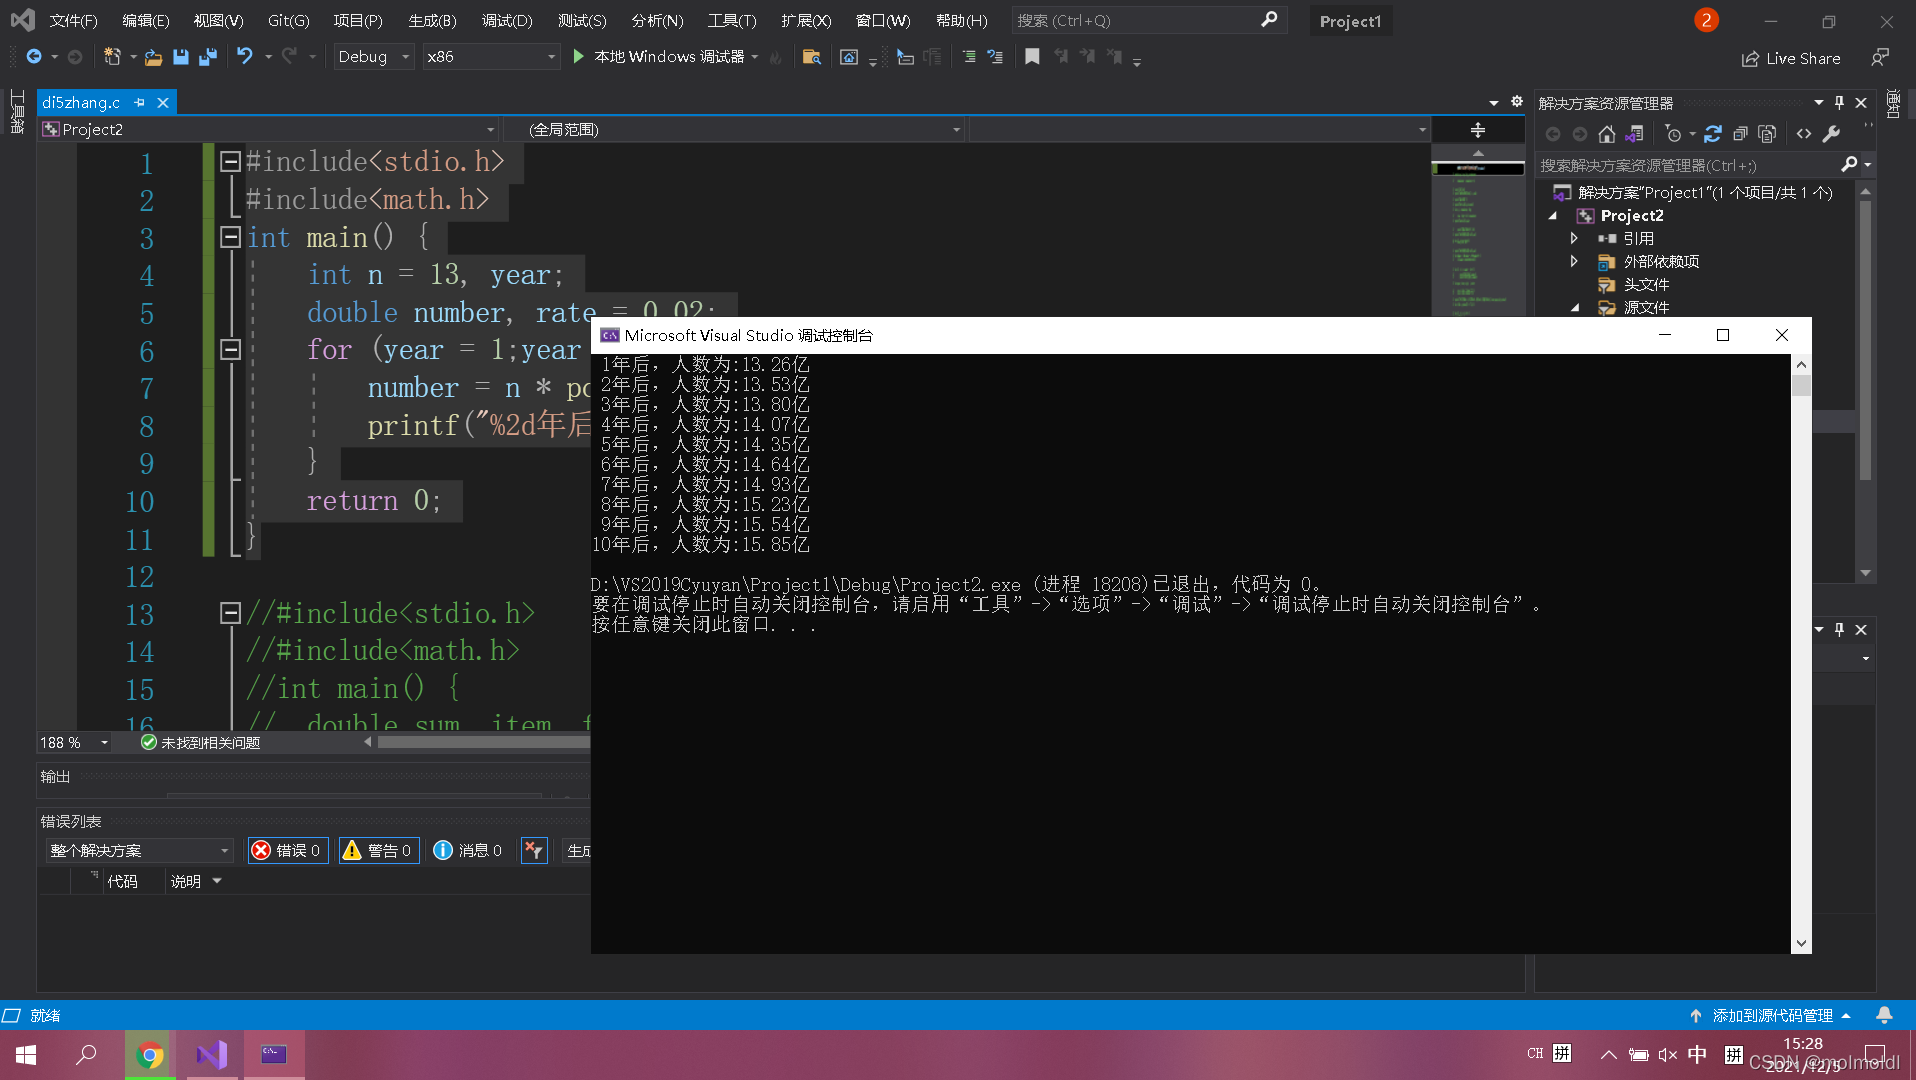Open the global scope (全局范围) dropdown
This screenshot has width=1916, height=1080.
(x=733, y=130)
